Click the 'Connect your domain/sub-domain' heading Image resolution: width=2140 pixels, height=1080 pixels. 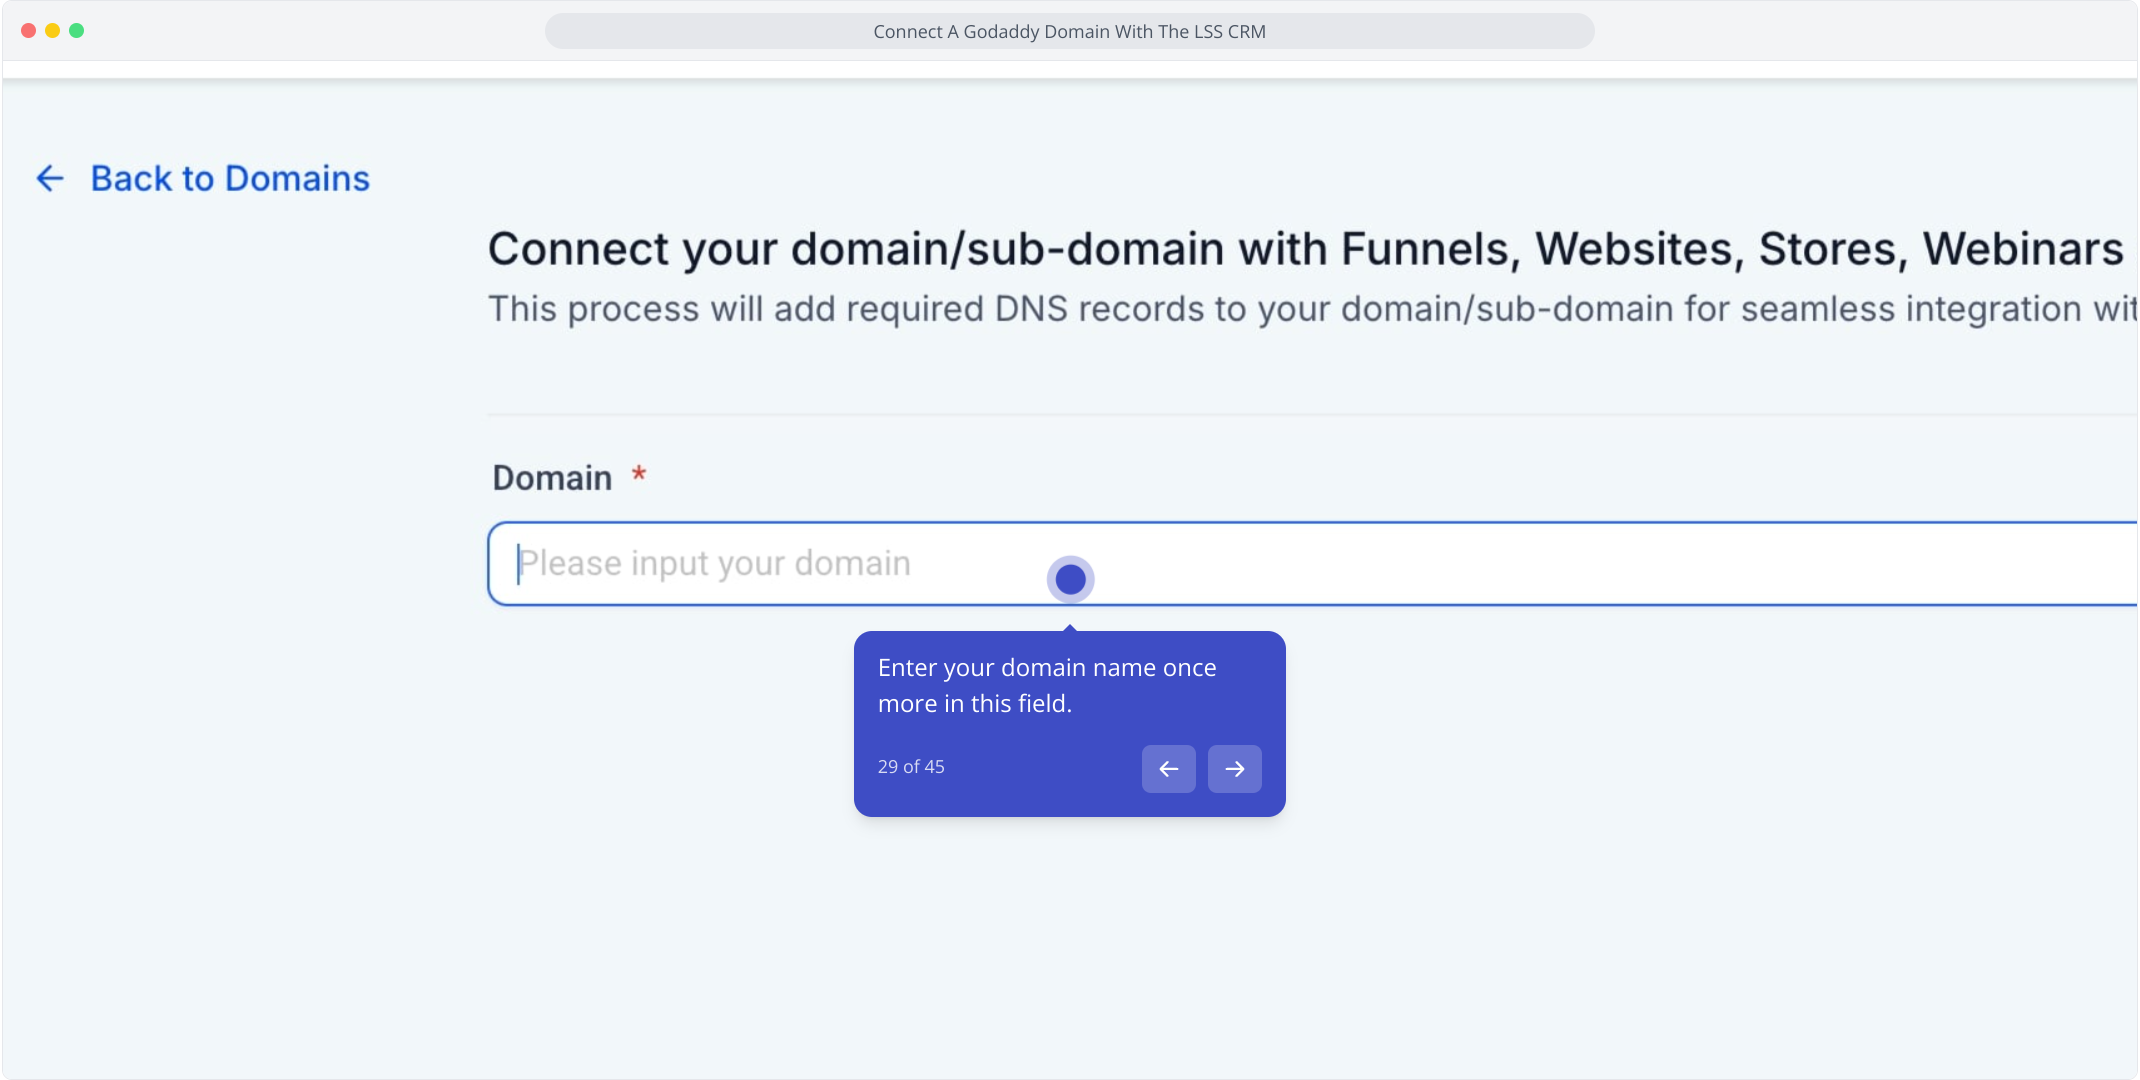(x=1305, y=249)
